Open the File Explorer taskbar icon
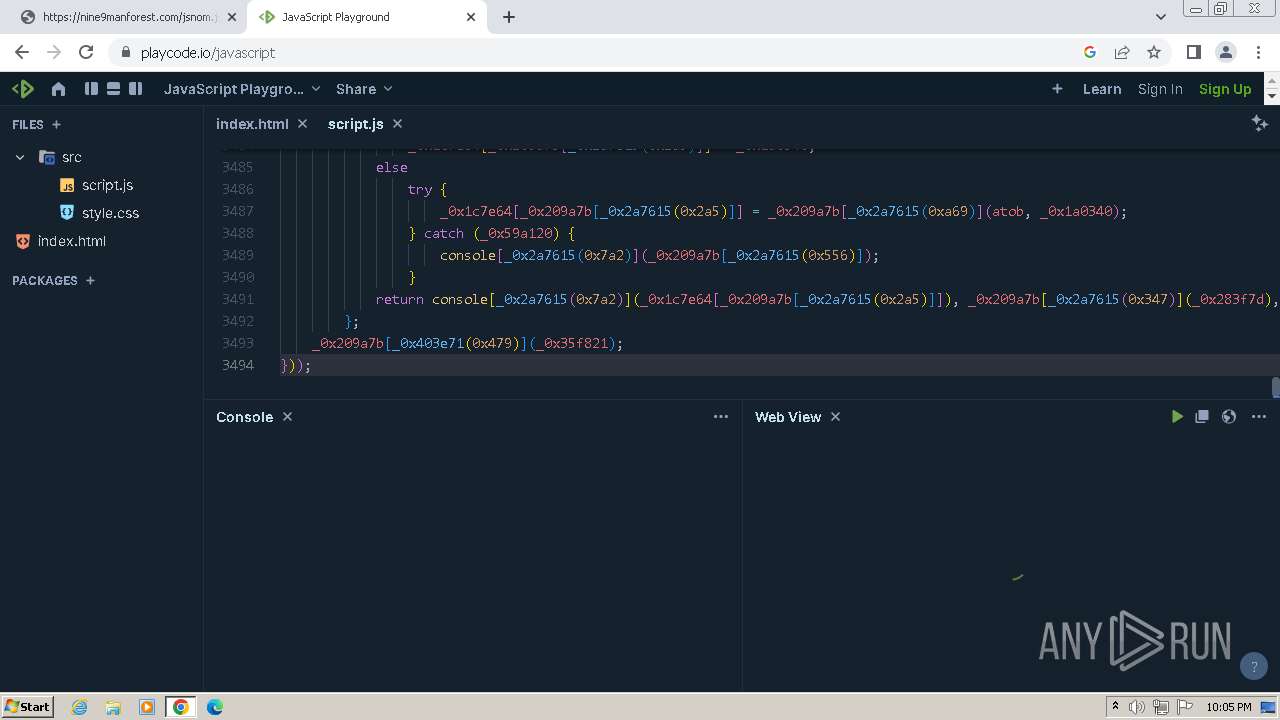Image resolution: width=1280 pixels, height=720 pixels. point(113,707)
